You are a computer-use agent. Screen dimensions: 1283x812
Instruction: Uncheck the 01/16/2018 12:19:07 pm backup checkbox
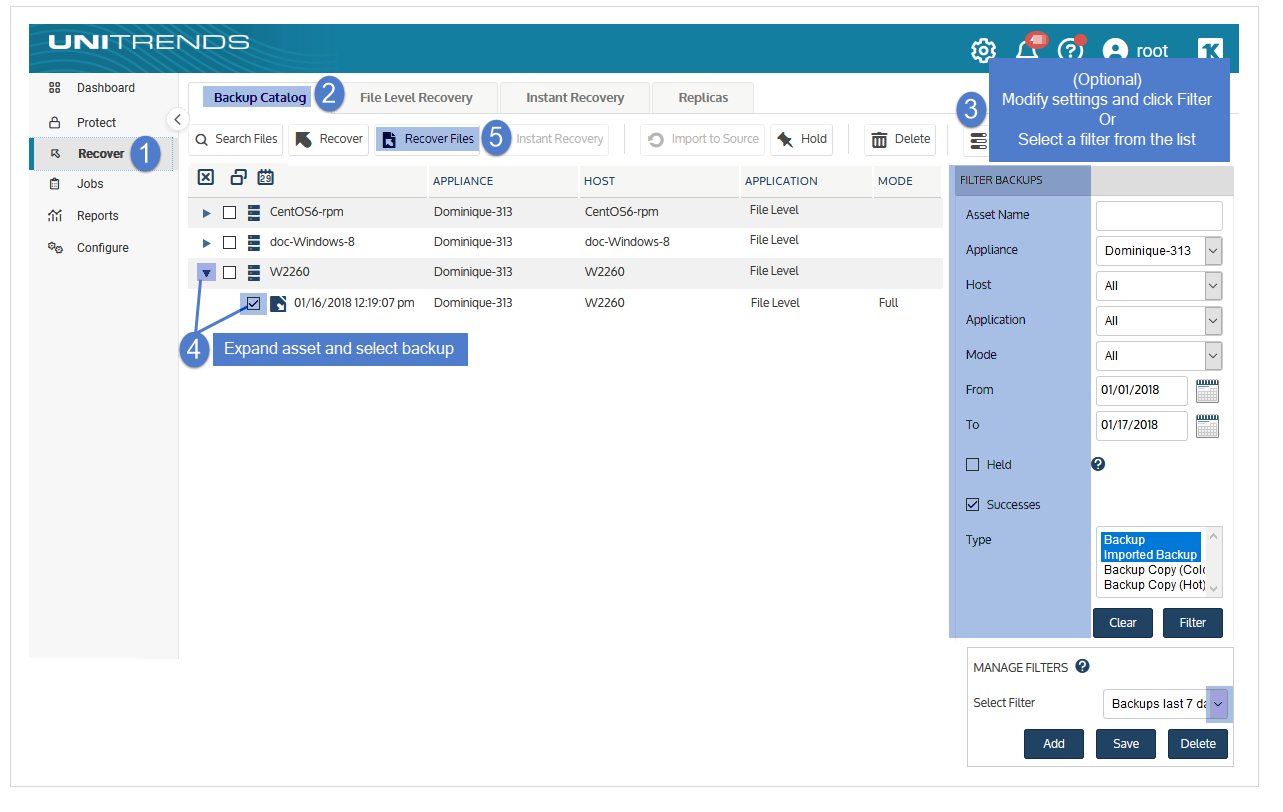253,303
